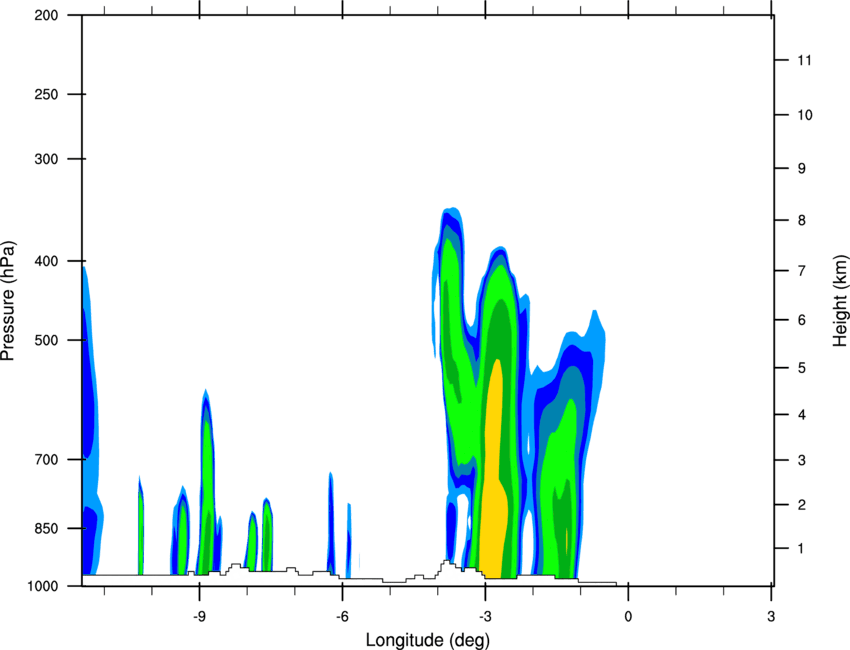Screen dimensions: 850x650
Task: Click the 850 pressure tick label
Action: point(46,528)
